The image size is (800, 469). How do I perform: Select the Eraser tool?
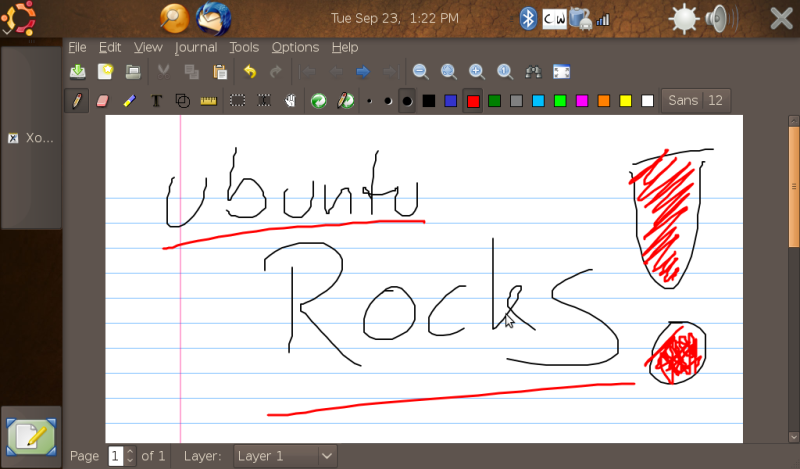[x=103, y=101]
